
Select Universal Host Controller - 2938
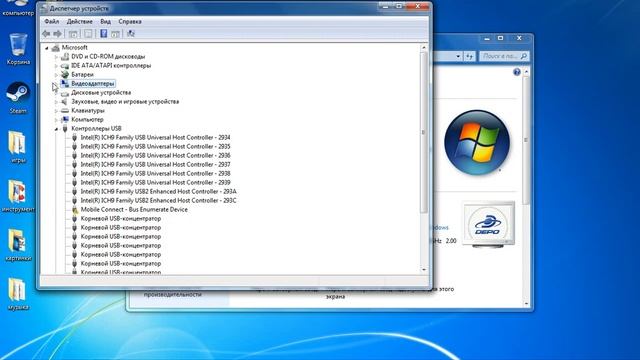(156, 173)
